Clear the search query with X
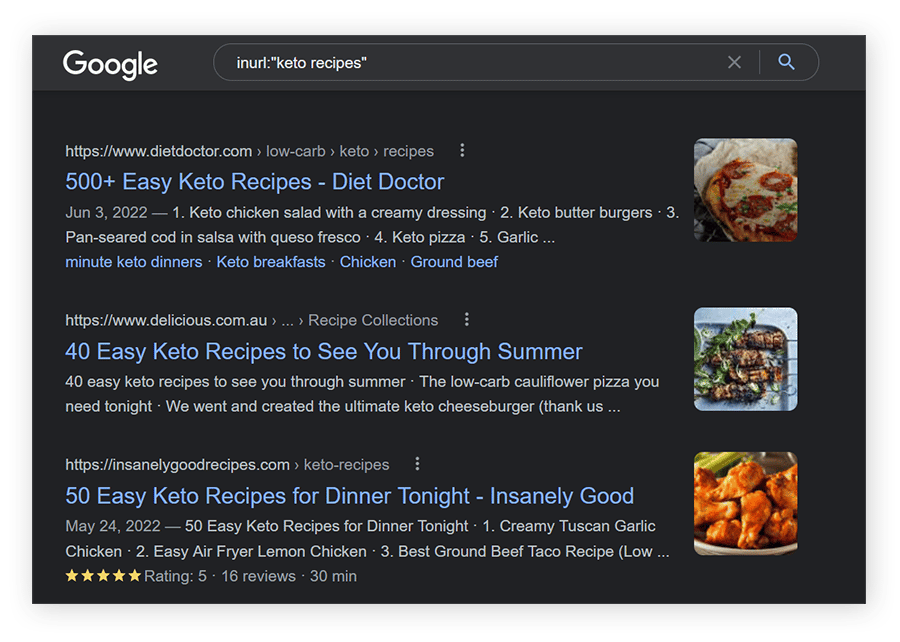The width and height of the screenshot is (900, 642). (x=734, y=63)
